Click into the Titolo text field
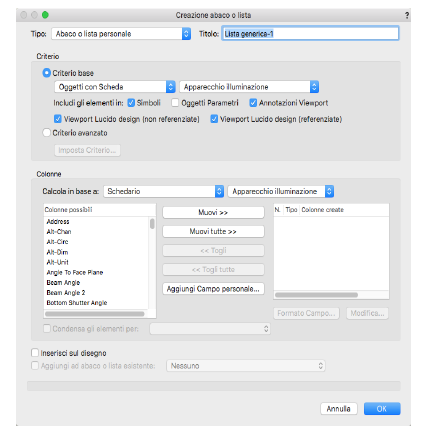 [310, 34]
